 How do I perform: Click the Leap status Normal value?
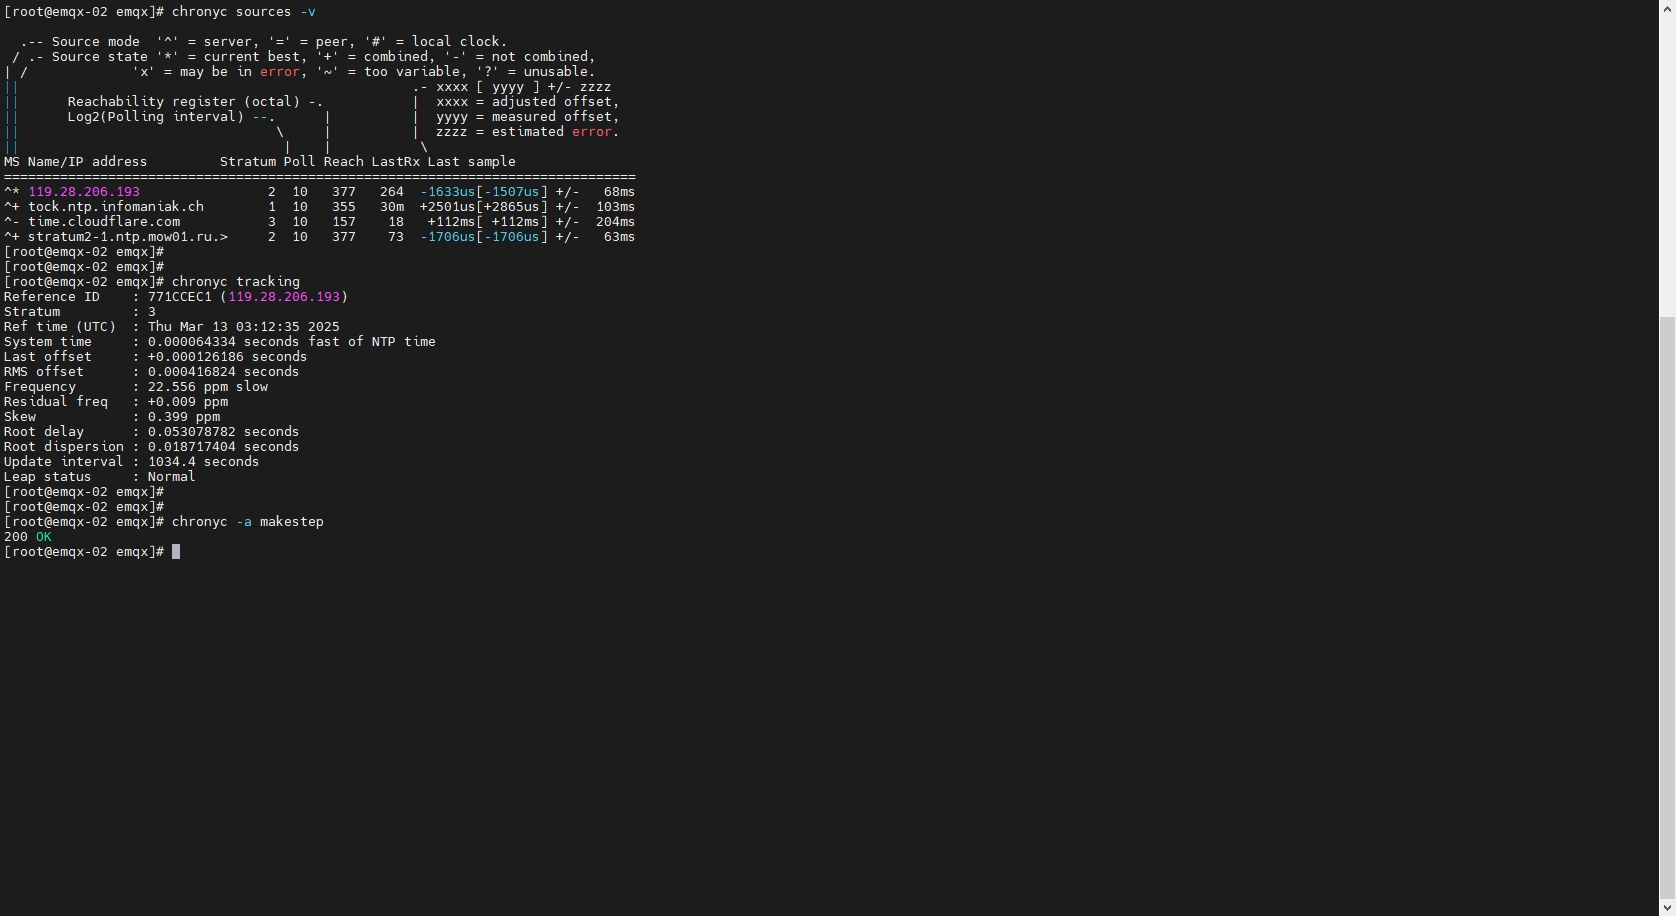click(172, 477)
